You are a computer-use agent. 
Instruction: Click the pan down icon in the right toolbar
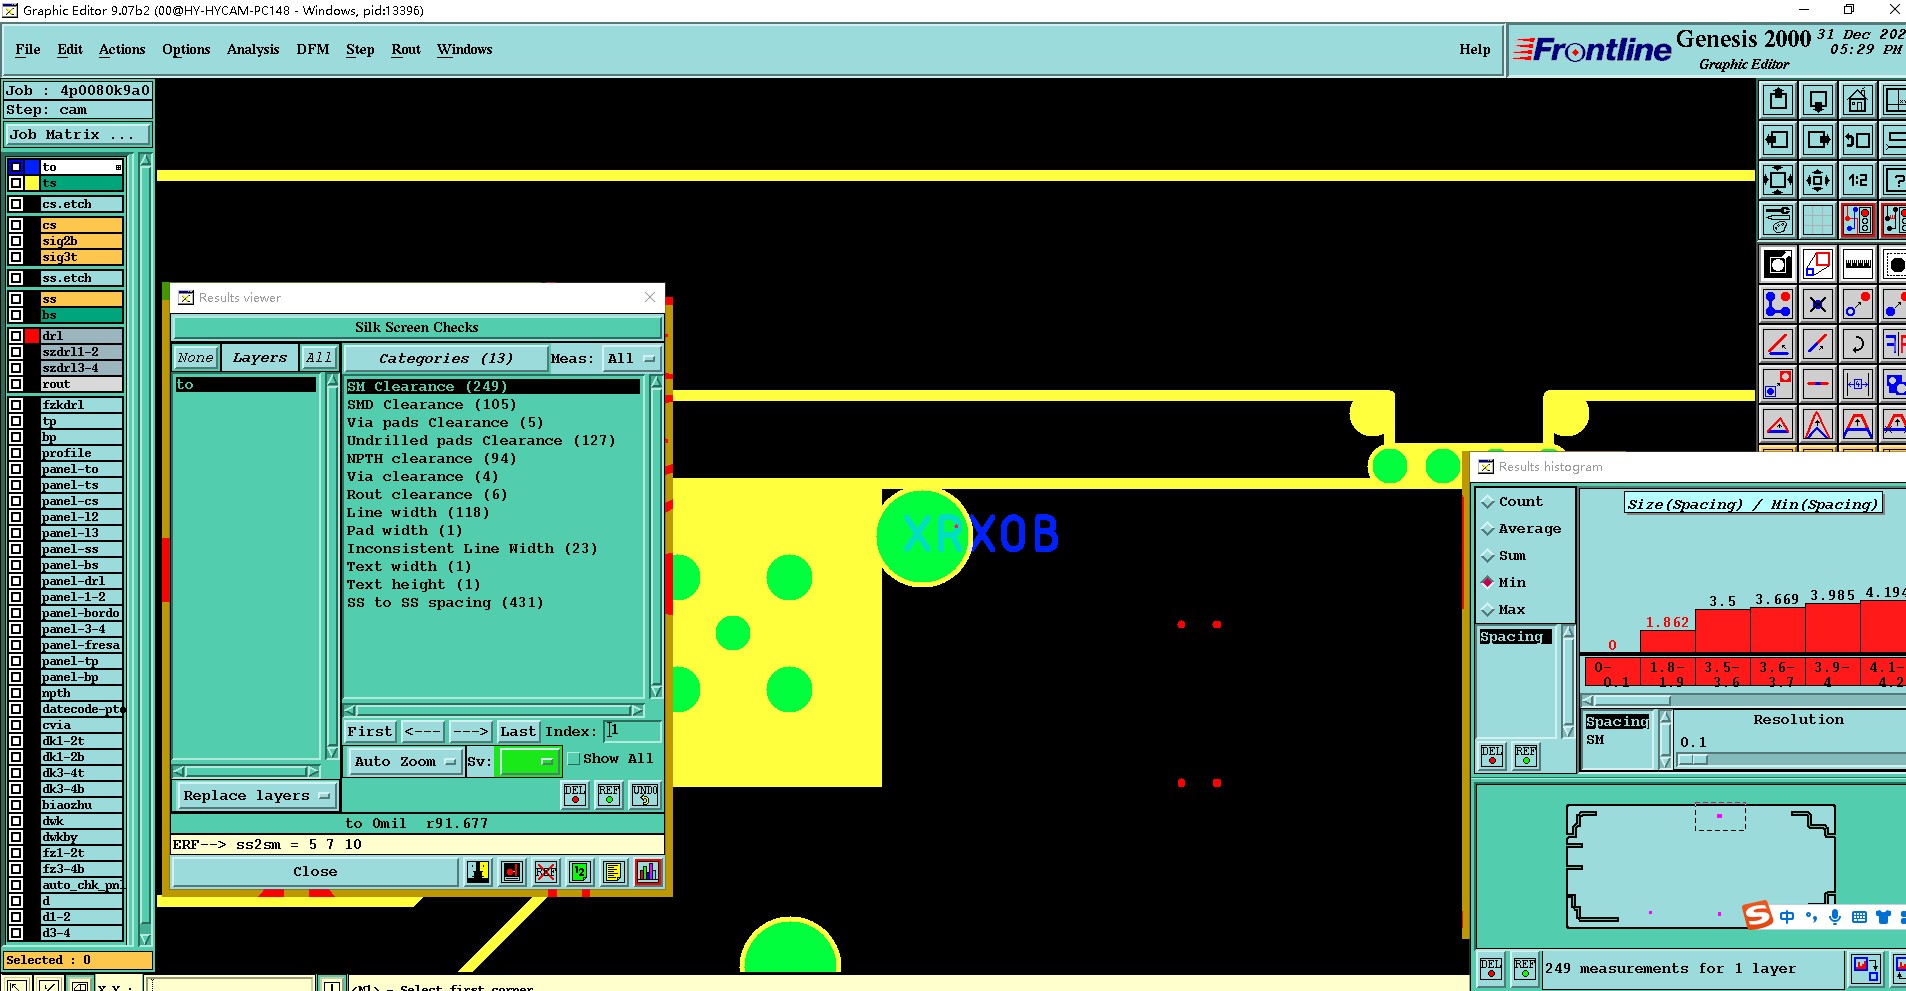[x=1818, y=100]
